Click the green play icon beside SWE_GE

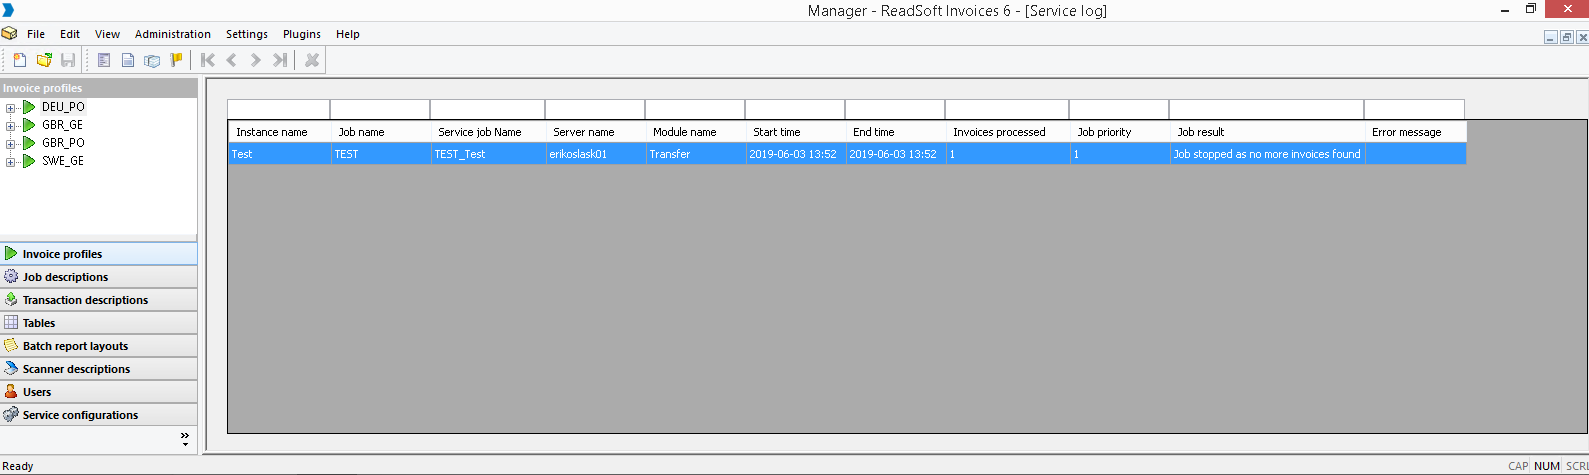click(x=29, y=161)
